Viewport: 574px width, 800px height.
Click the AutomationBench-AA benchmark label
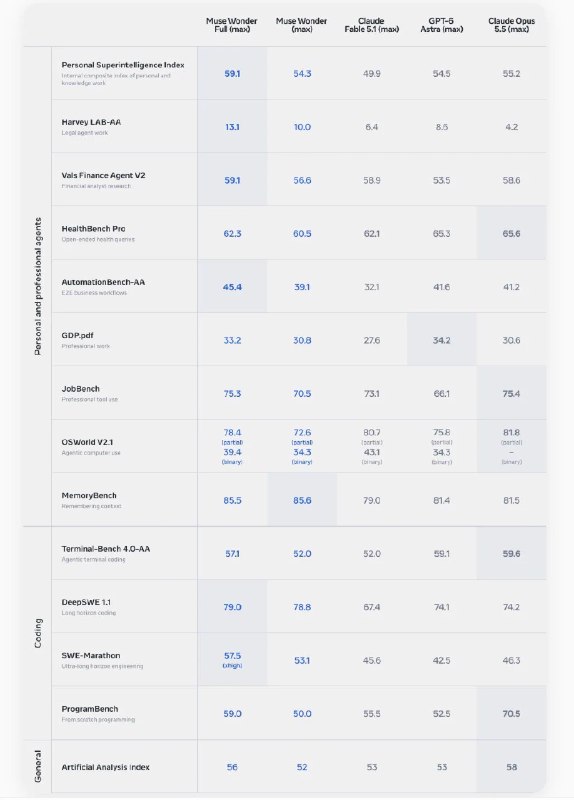pos(103,282)
